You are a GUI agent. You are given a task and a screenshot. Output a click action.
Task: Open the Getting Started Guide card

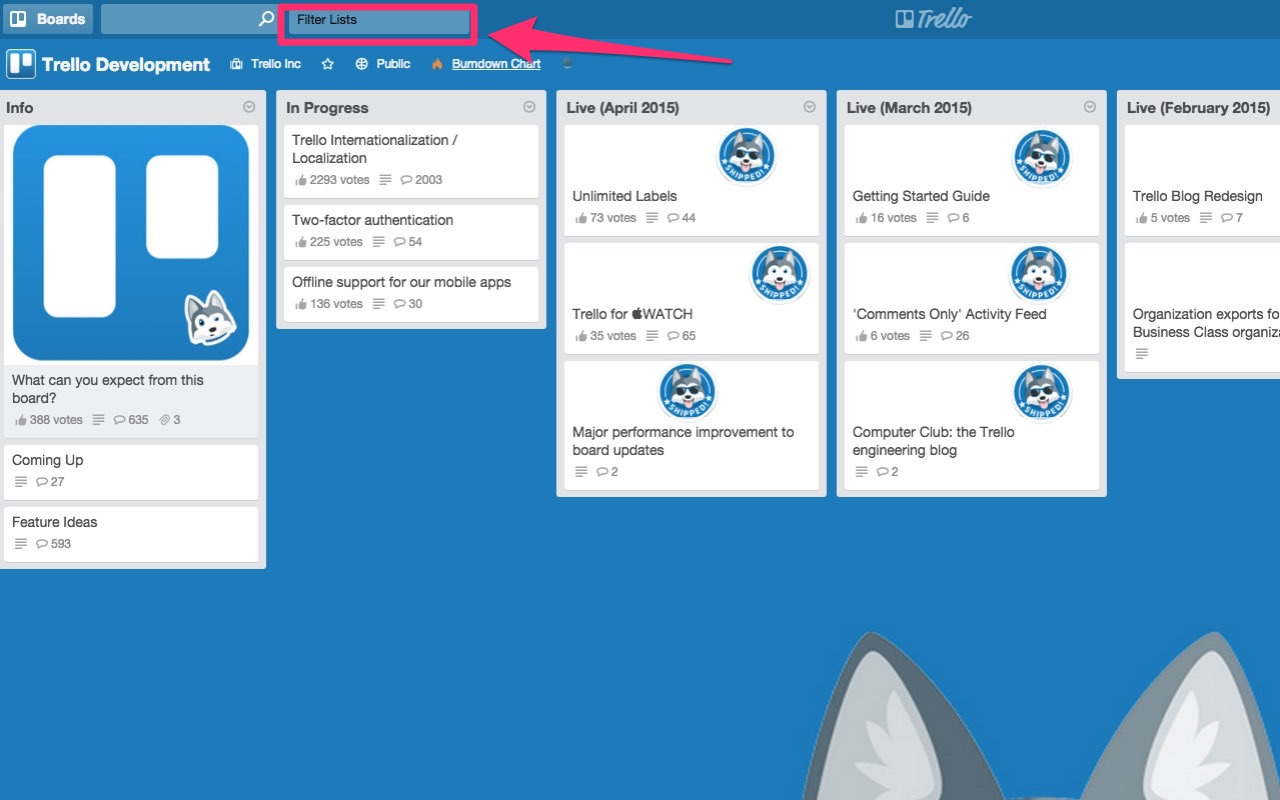971,180
